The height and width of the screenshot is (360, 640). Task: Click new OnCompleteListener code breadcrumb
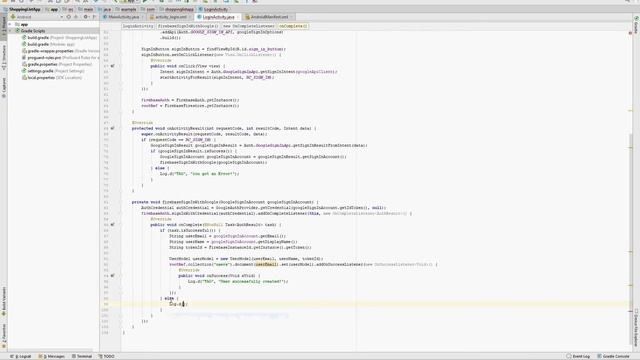(x=249, y=26)
